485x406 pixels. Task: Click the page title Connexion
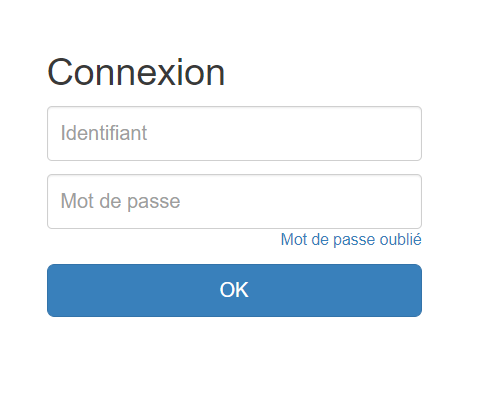[136, 72]
